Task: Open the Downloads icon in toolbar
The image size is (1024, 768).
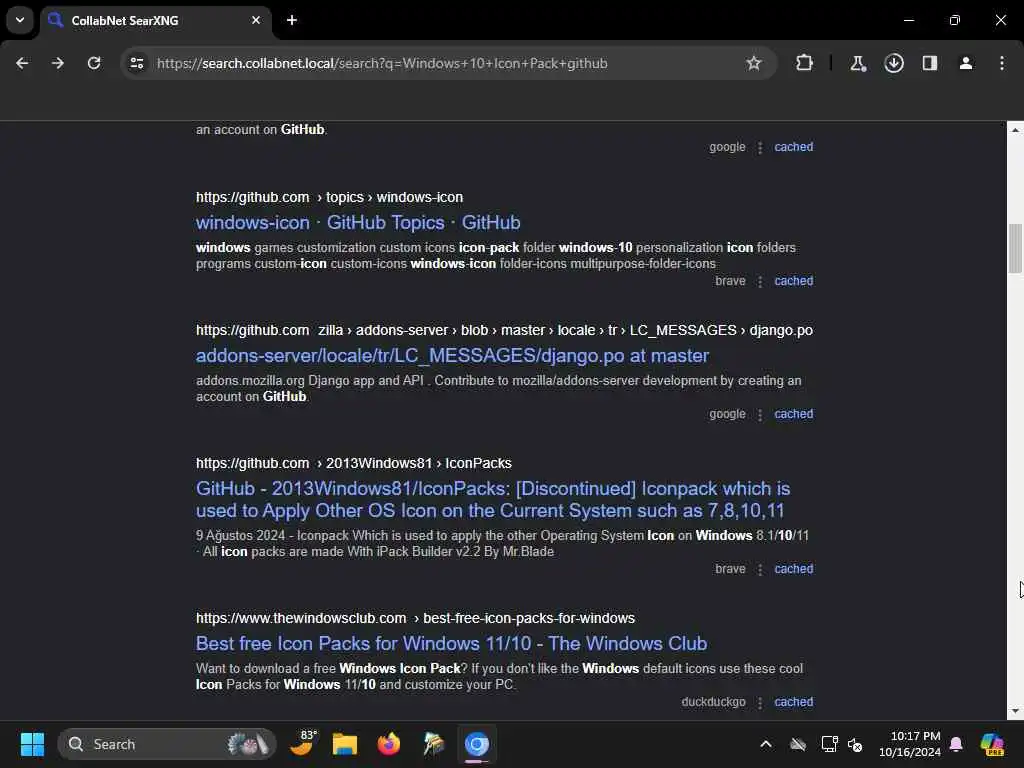Action: point(893,63)
